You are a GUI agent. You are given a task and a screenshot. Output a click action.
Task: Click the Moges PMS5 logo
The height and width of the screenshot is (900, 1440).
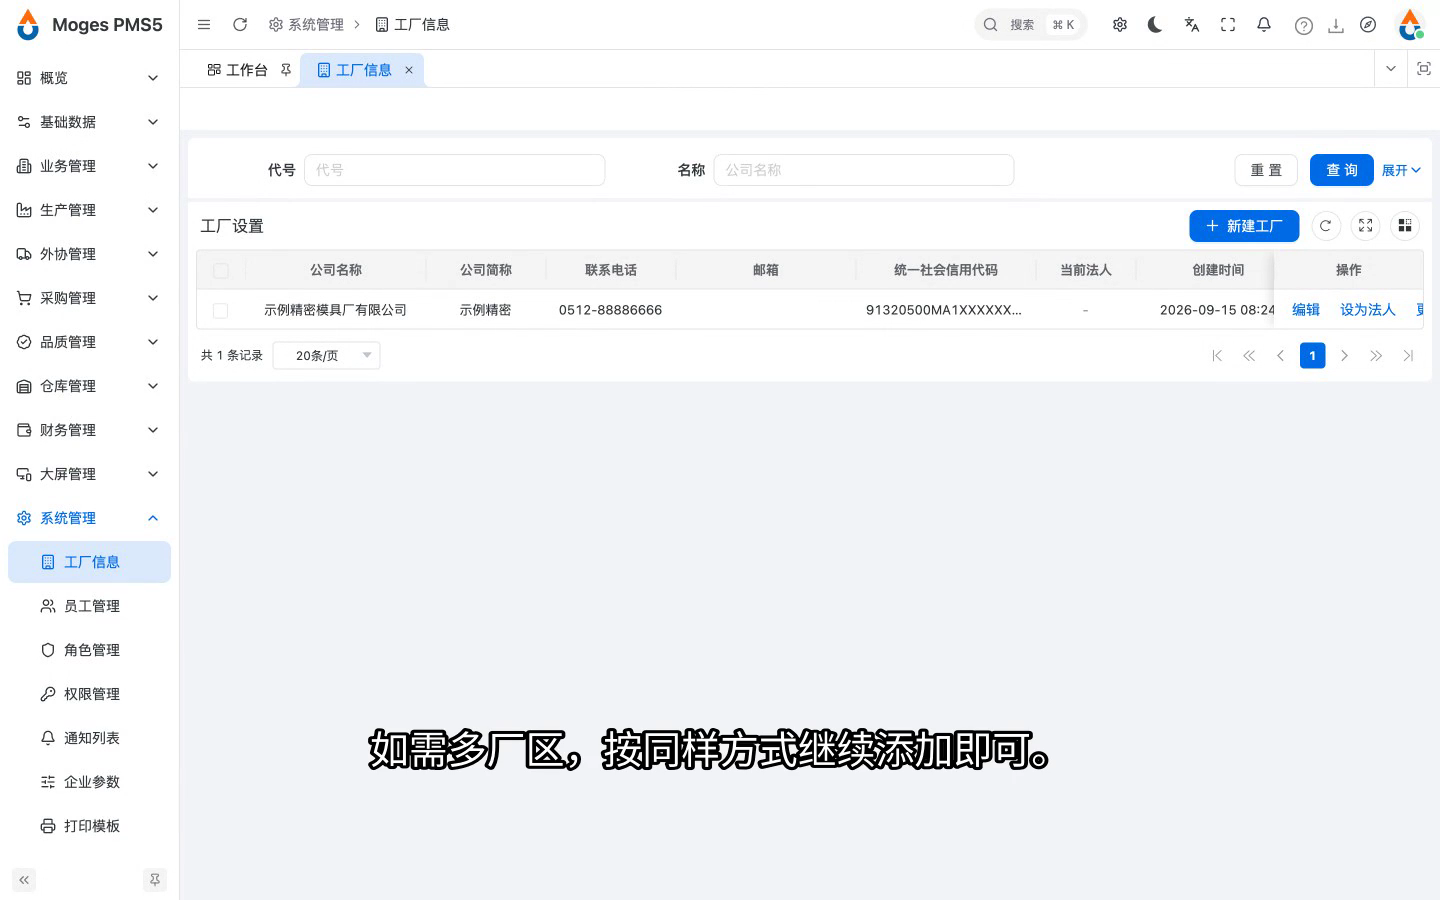(90, 25)
